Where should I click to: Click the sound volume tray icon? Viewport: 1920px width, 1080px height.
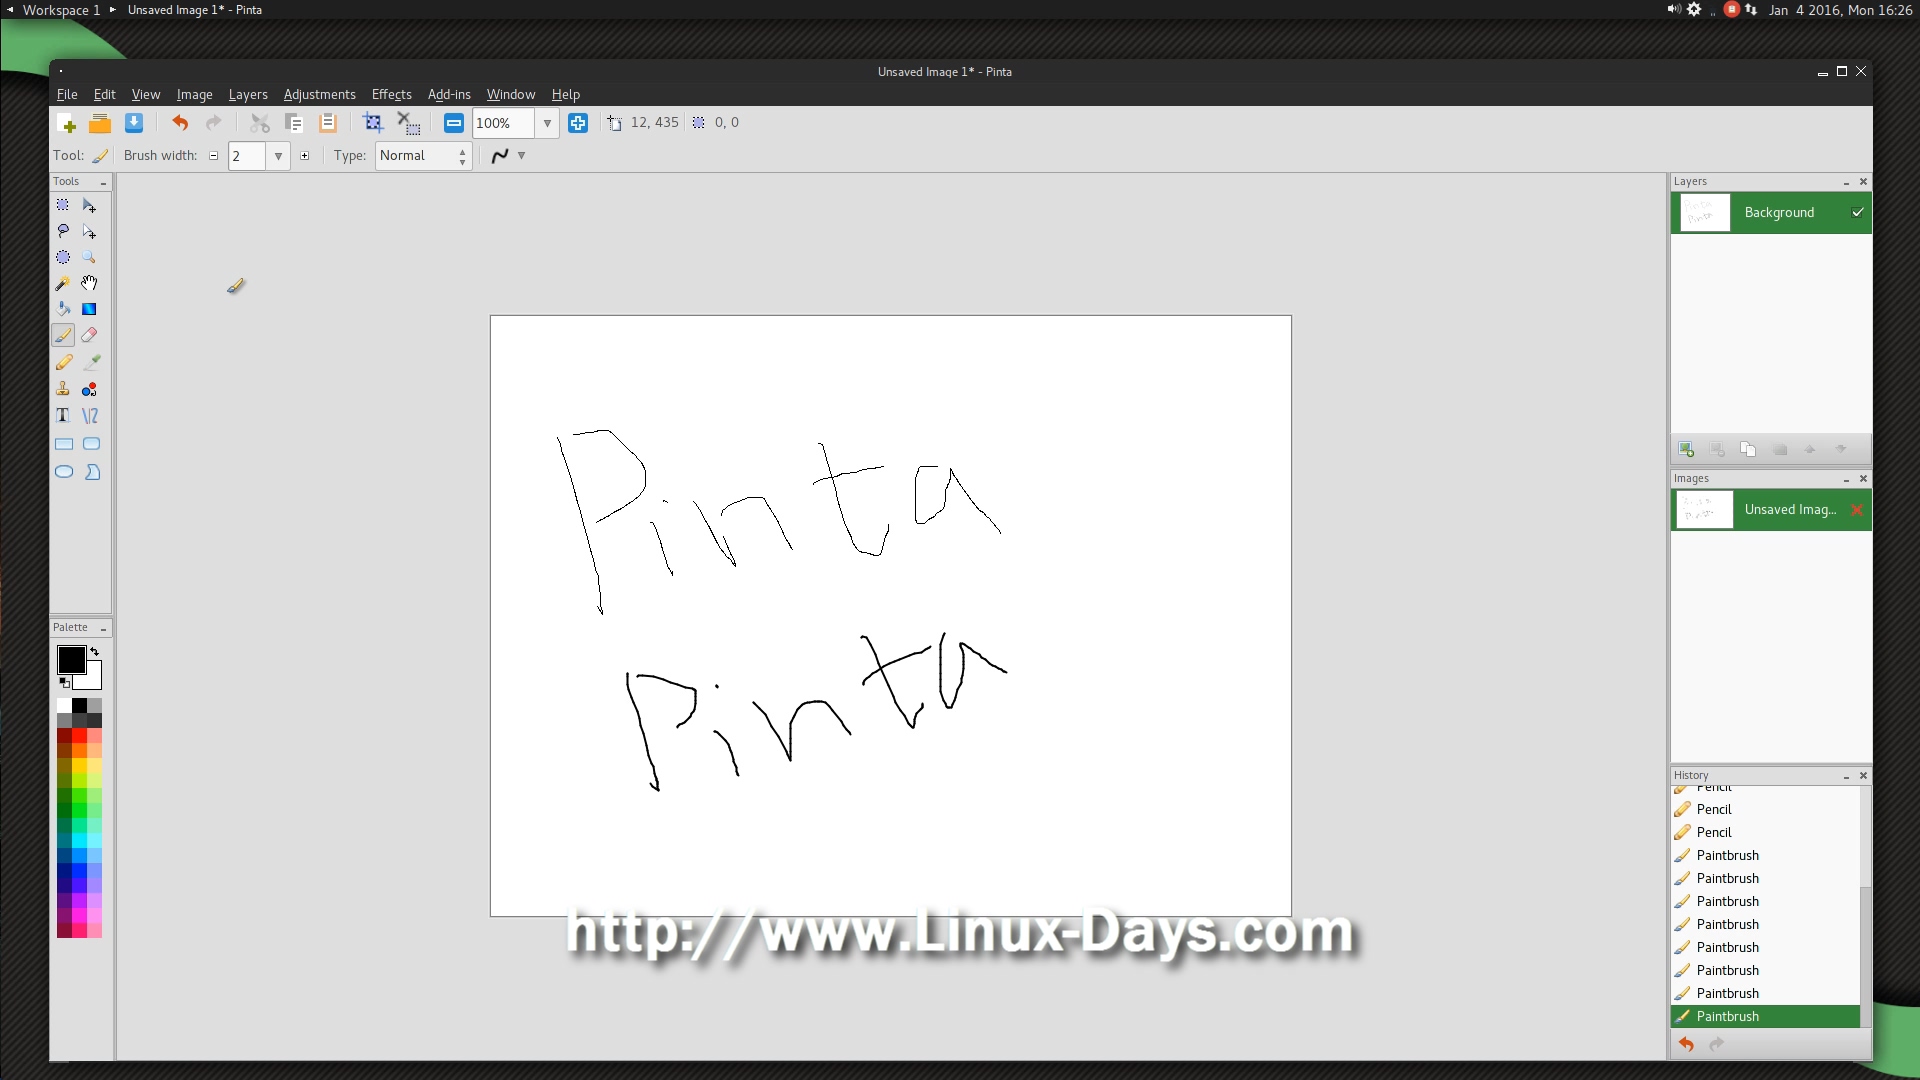tap(1673, 9)
